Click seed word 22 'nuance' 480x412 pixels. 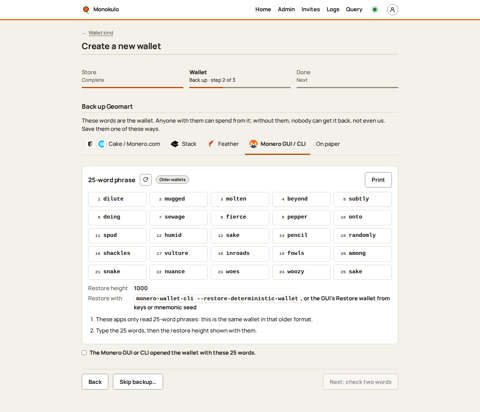coord(179,272)
